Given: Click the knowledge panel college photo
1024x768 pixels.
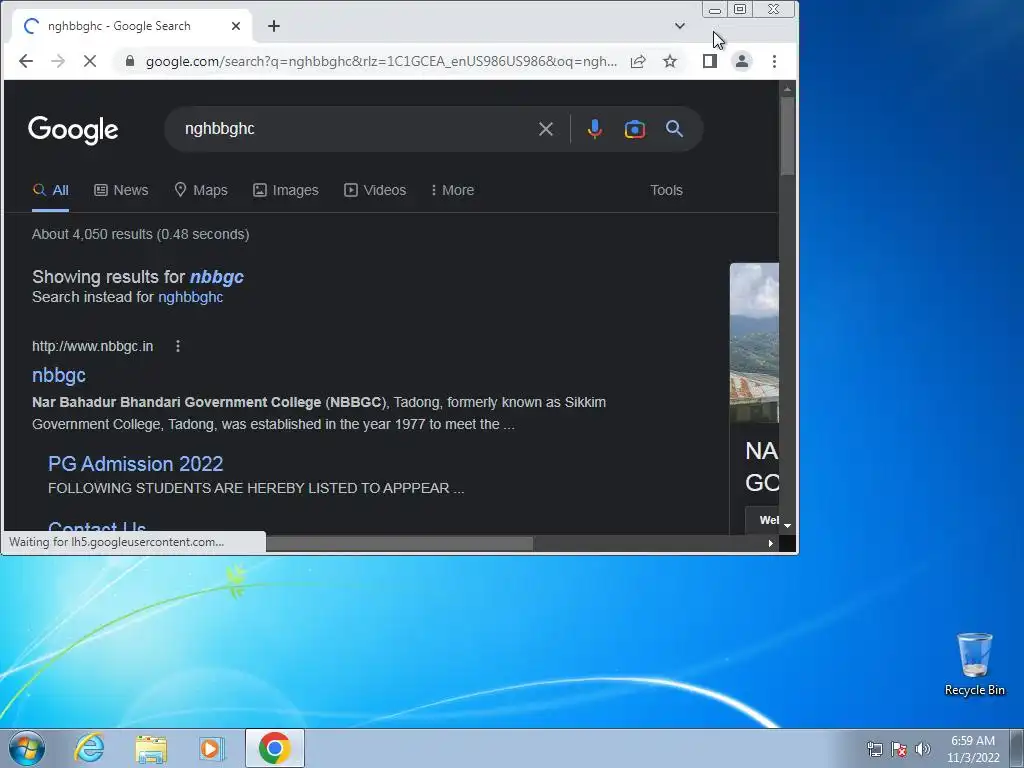Looking at the screenshot, I should pyautogui.click(x=754, y=343).
